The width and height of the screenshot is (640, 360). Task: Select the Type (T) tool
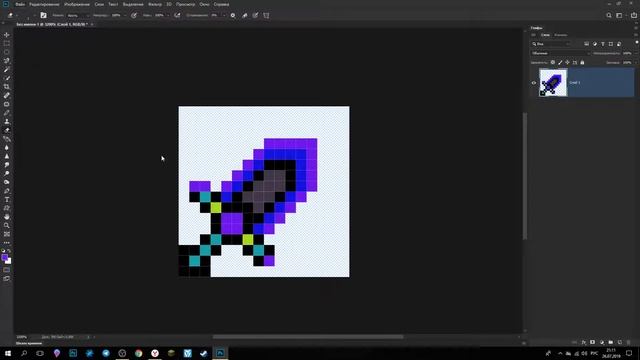click(7, 200)
